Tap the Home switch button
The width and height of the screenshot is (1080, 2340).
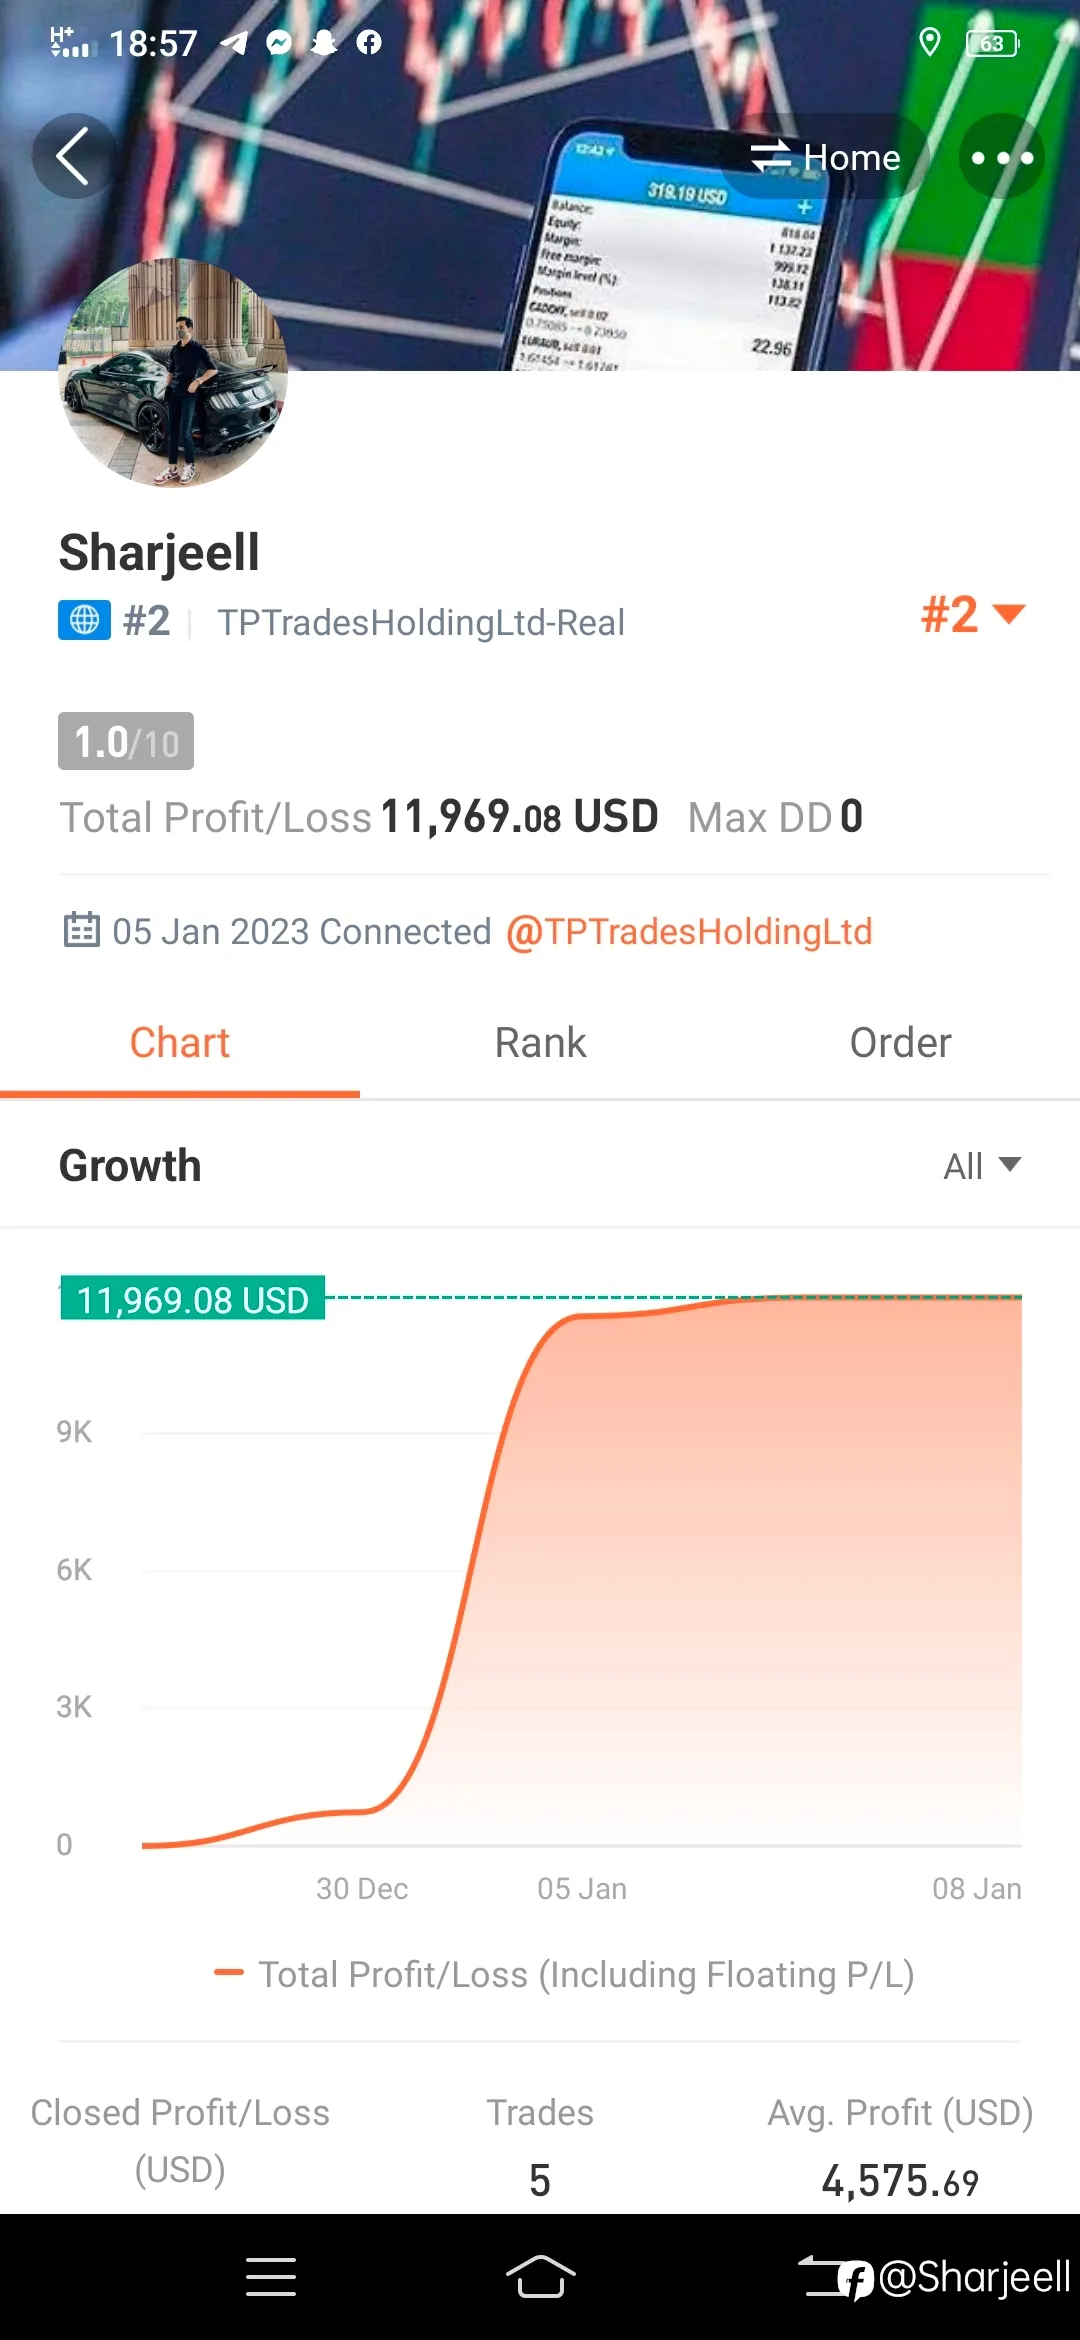826,157
